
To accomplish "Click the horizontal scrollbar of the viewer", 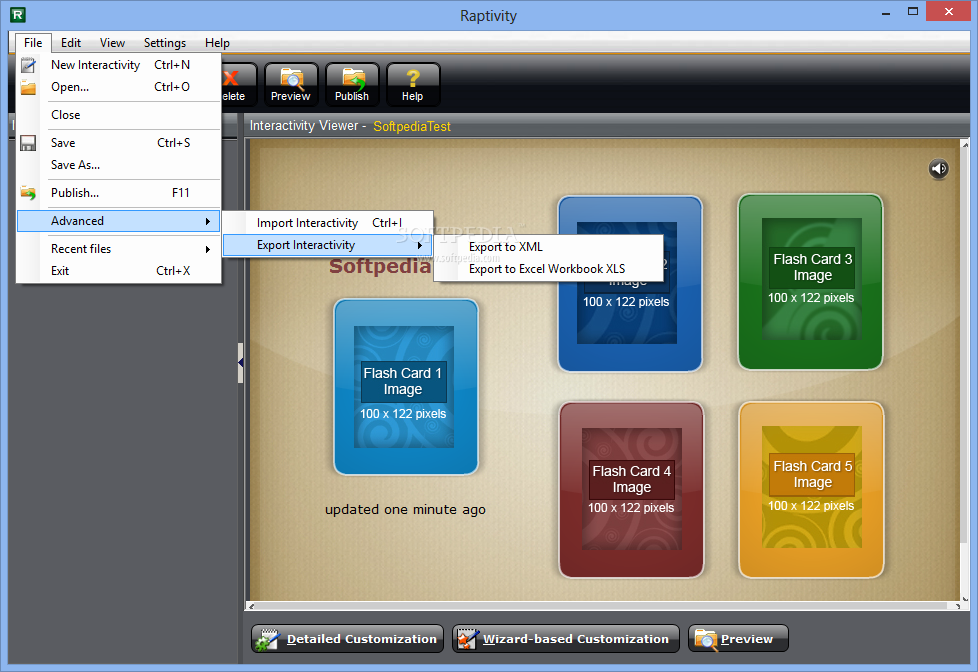I will click(603, 606).
